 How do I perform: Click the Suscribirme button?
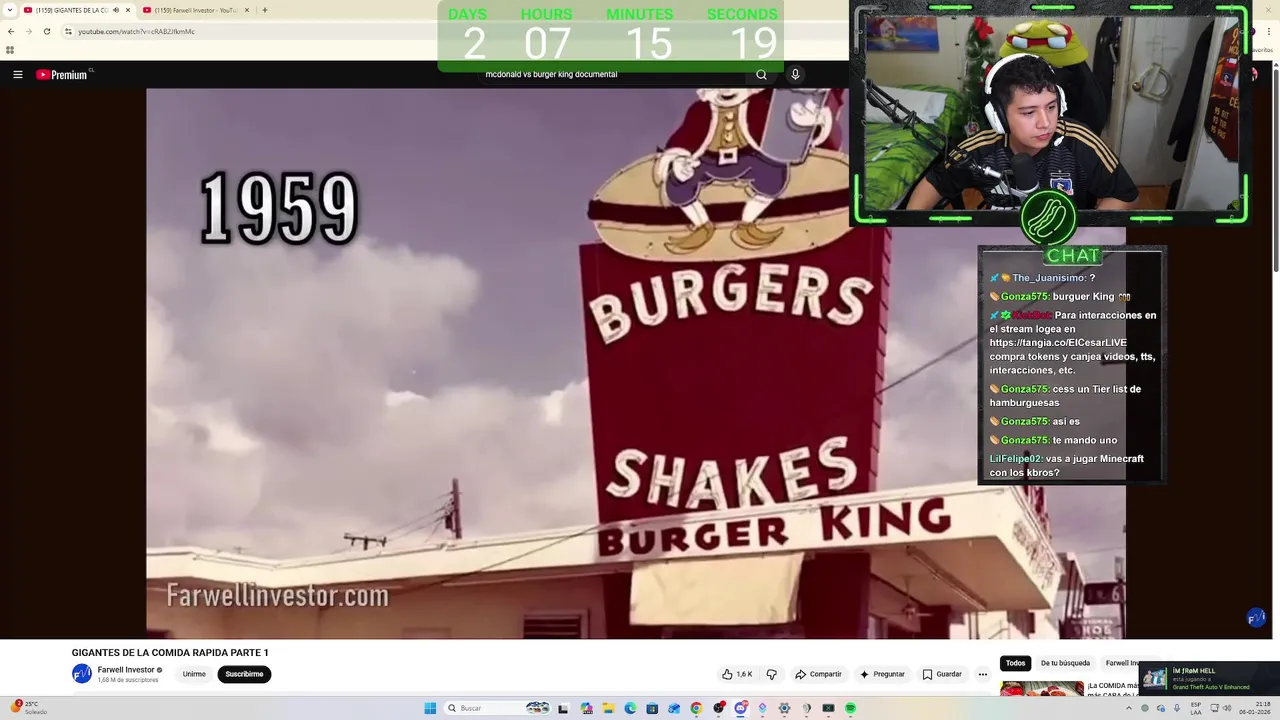[244, 674]
